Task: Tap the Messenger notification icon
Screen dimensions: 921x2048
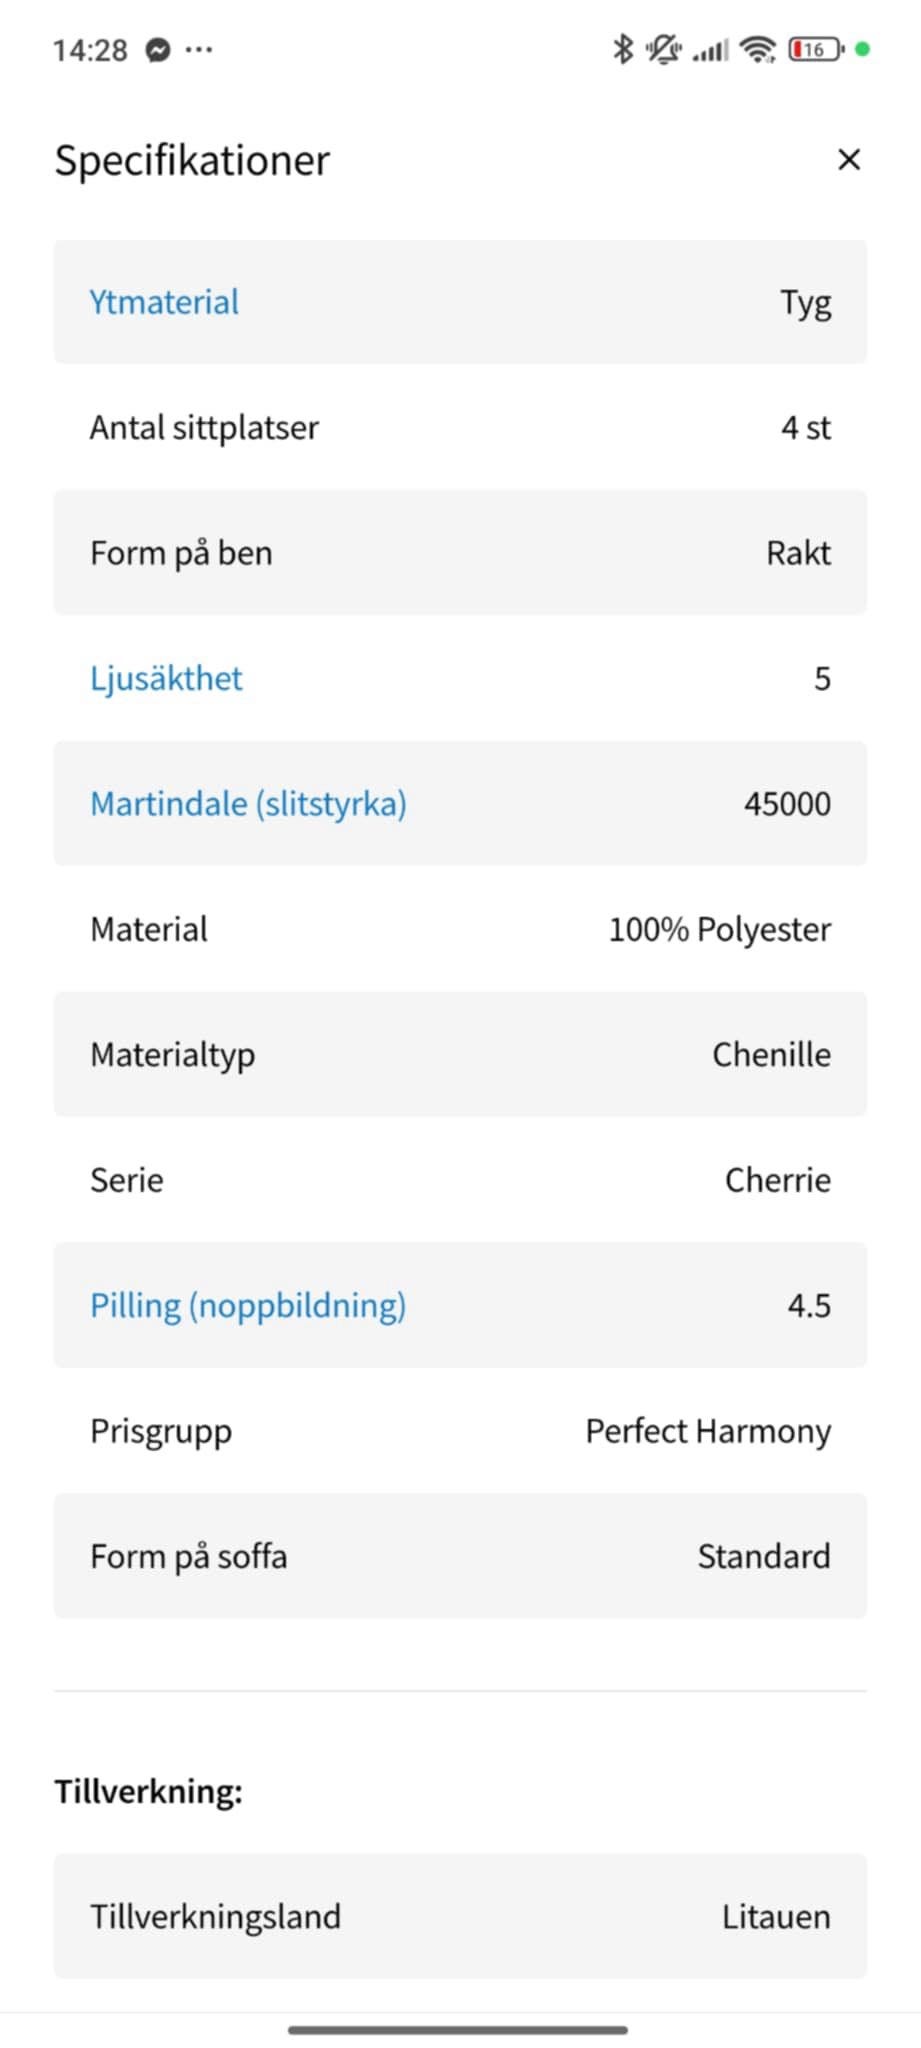Action: pyautogui.click(x=158, y=50)
